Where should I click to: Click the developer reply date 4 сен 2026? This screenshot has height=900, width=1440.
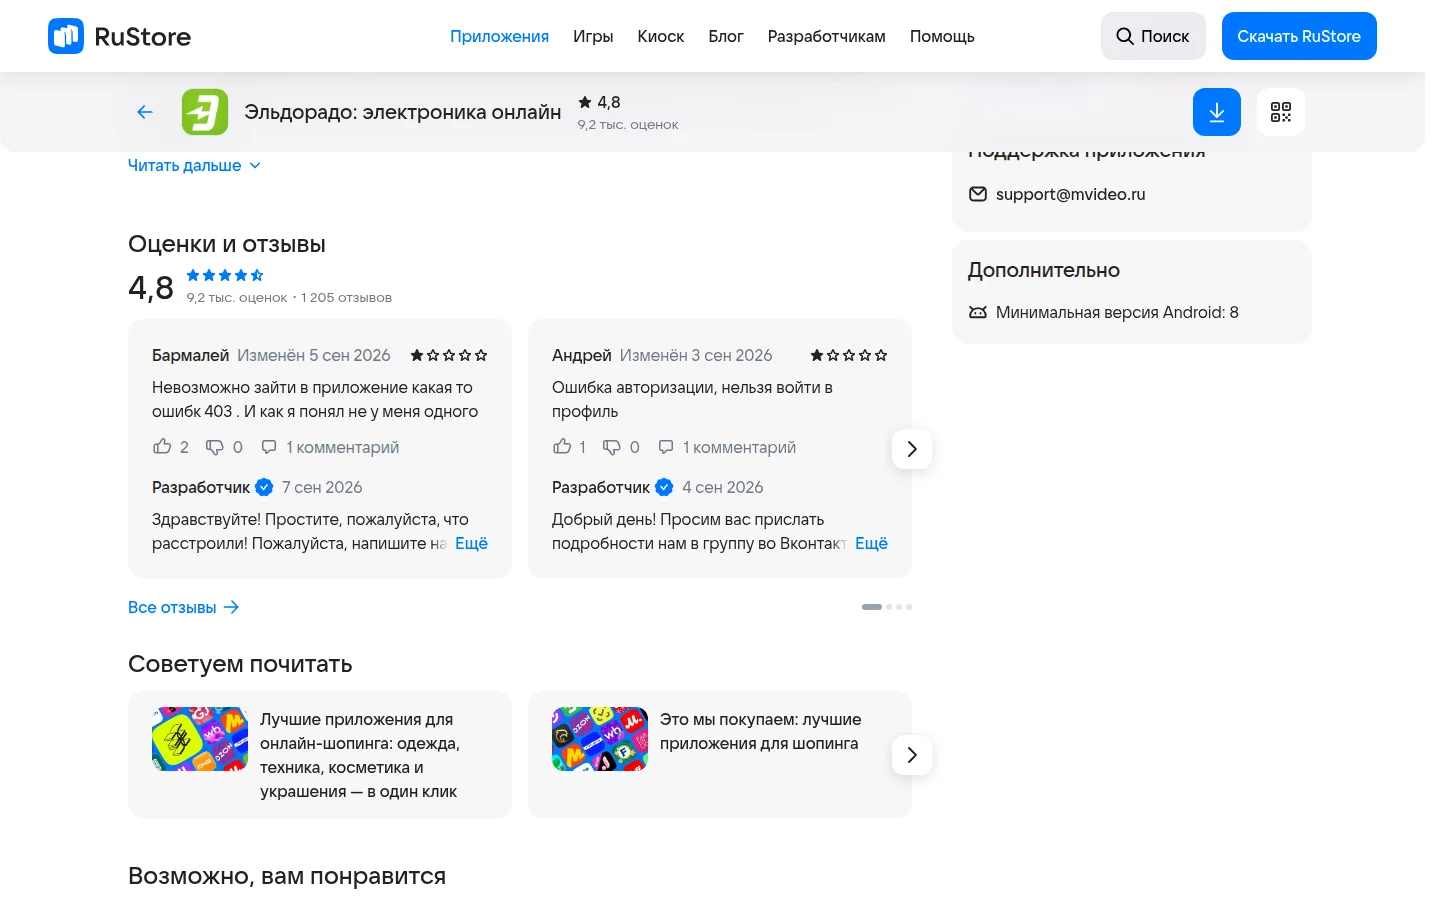(x=722, y=487)
